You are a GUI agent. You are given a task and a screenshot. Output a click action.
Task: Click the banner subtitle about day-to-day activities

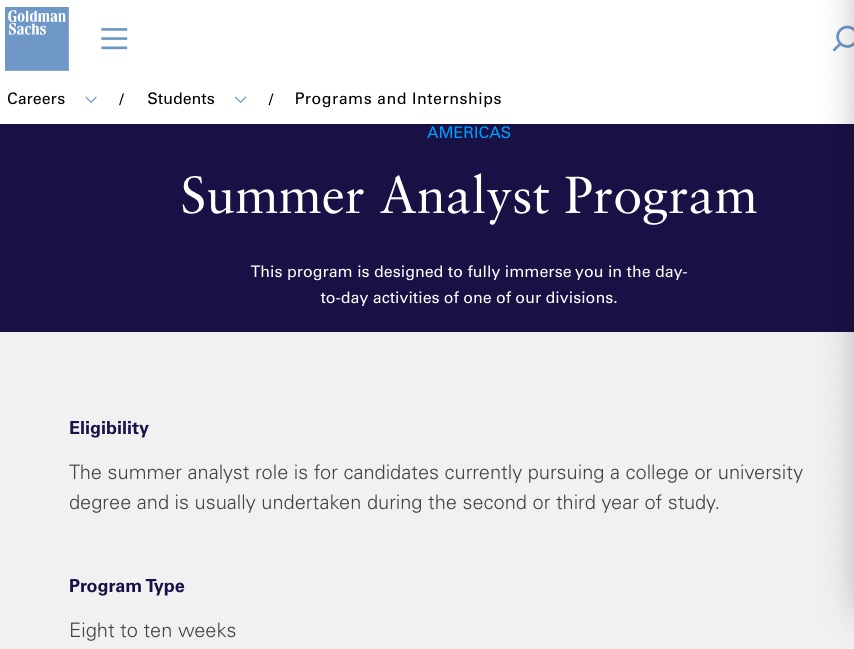pos(469,284)
